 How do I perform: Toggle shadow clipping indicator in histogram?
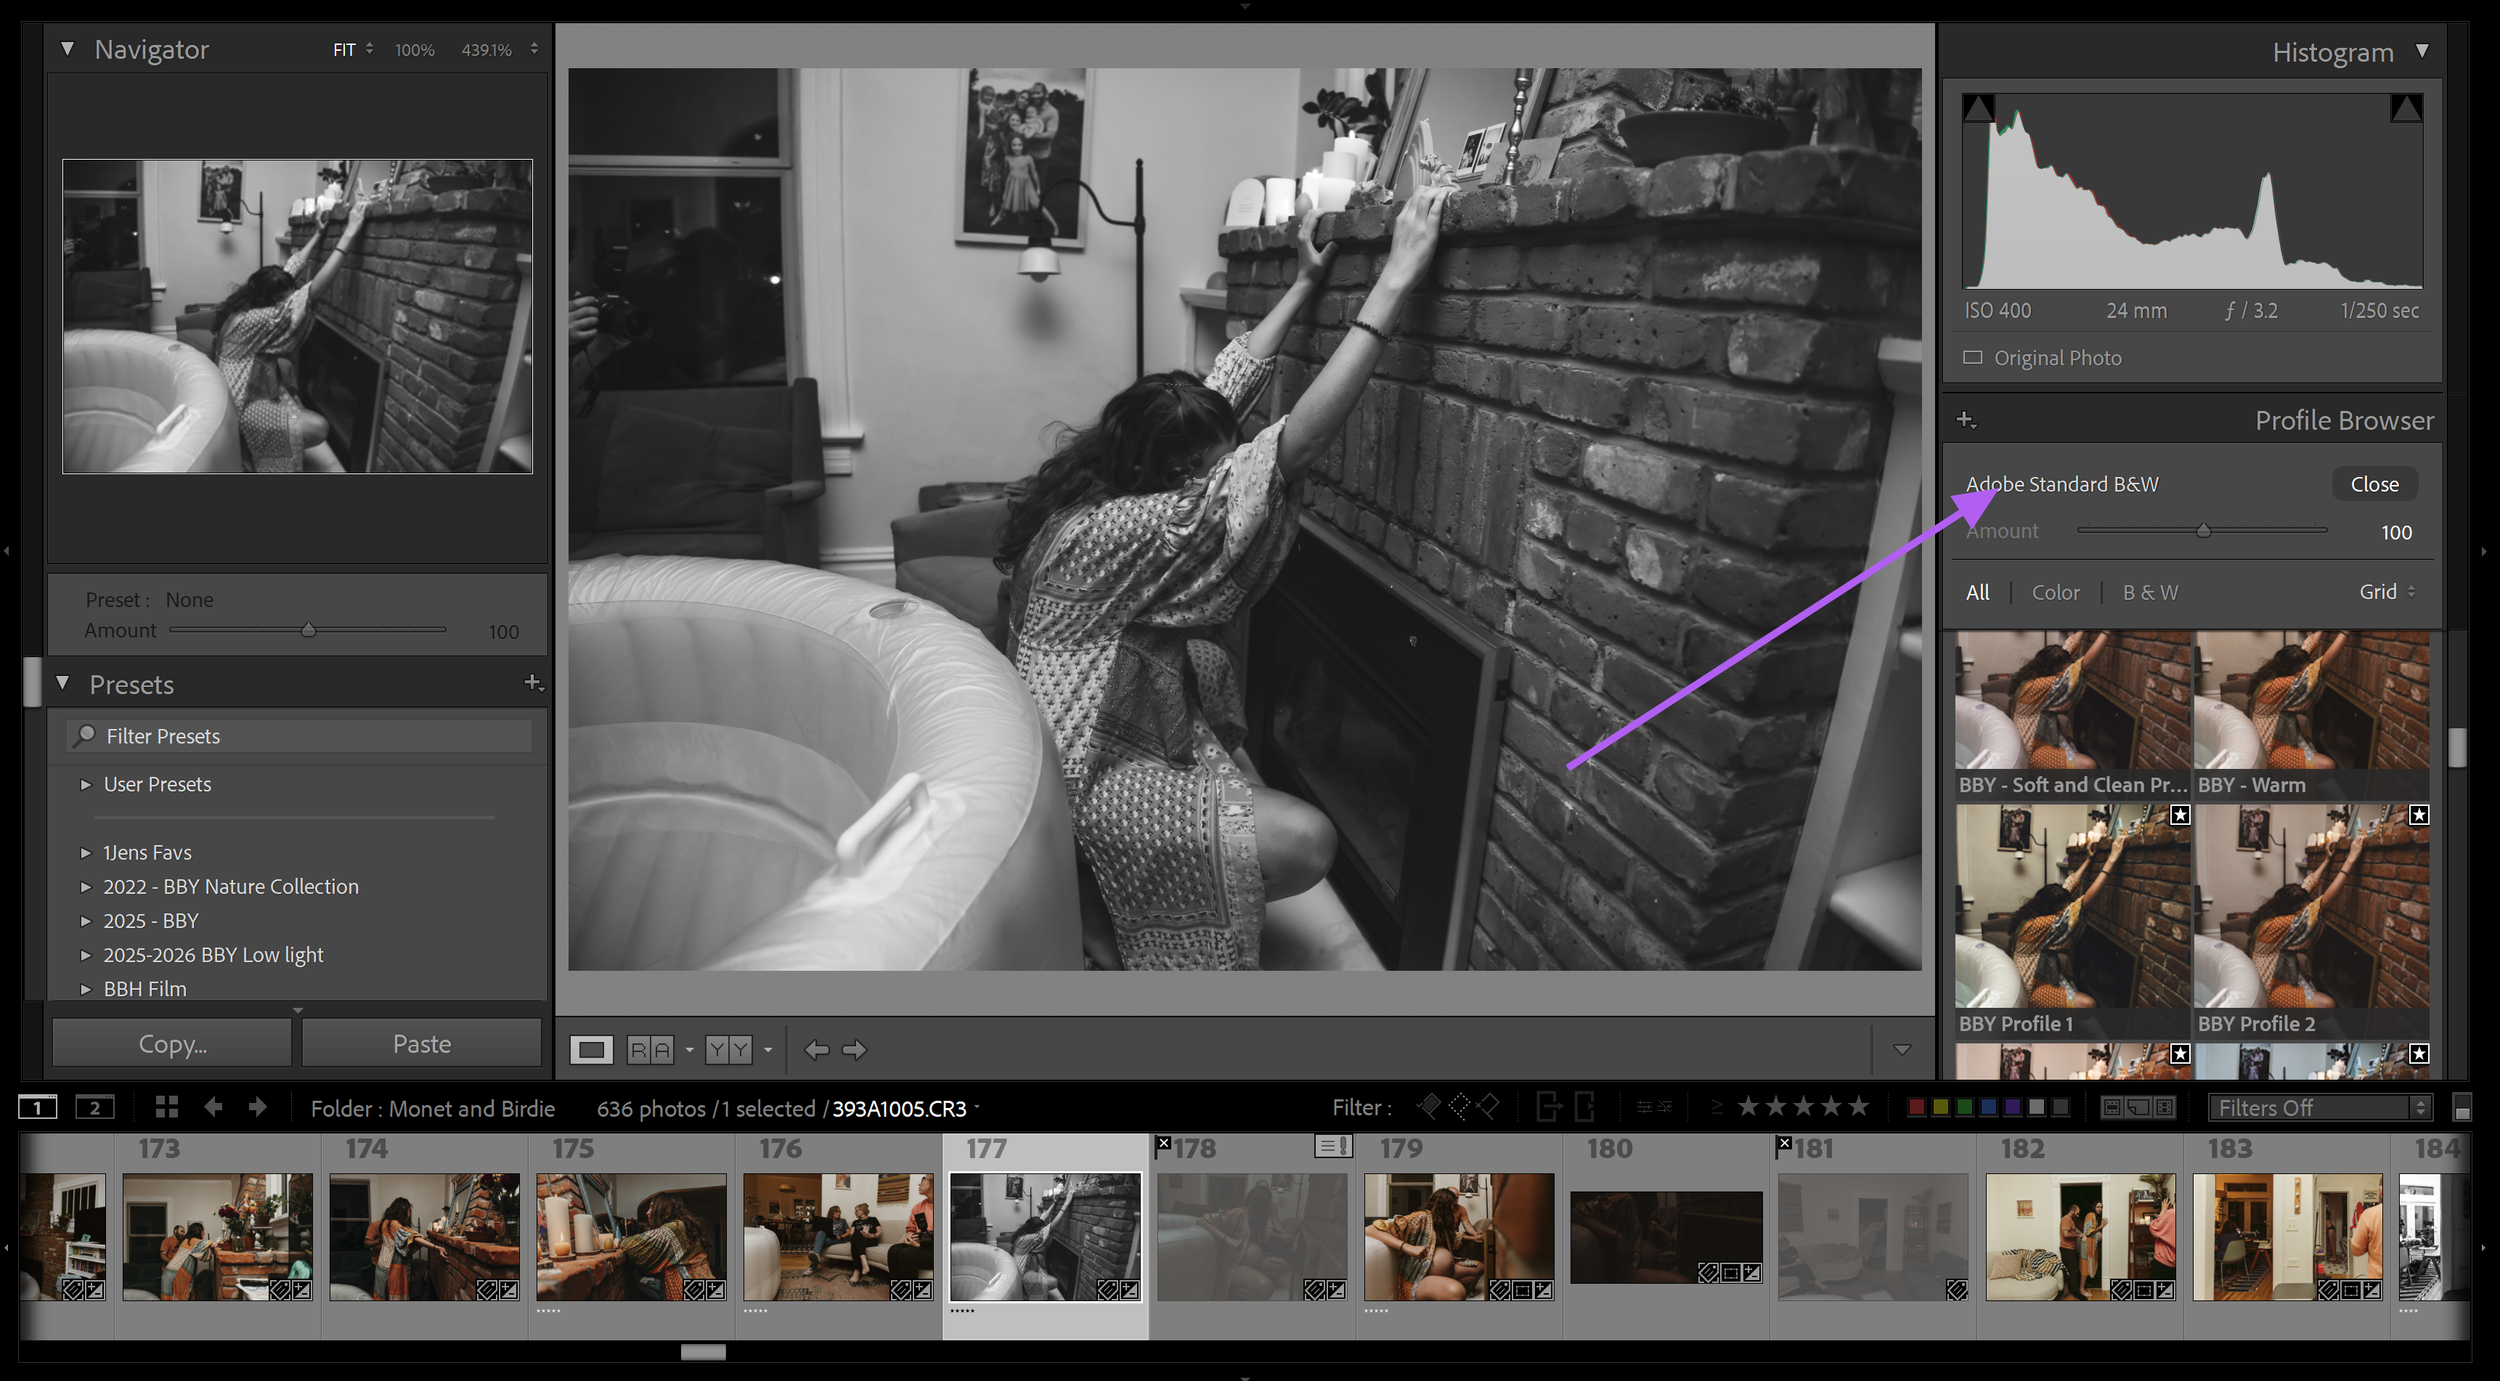(1978, 108)
